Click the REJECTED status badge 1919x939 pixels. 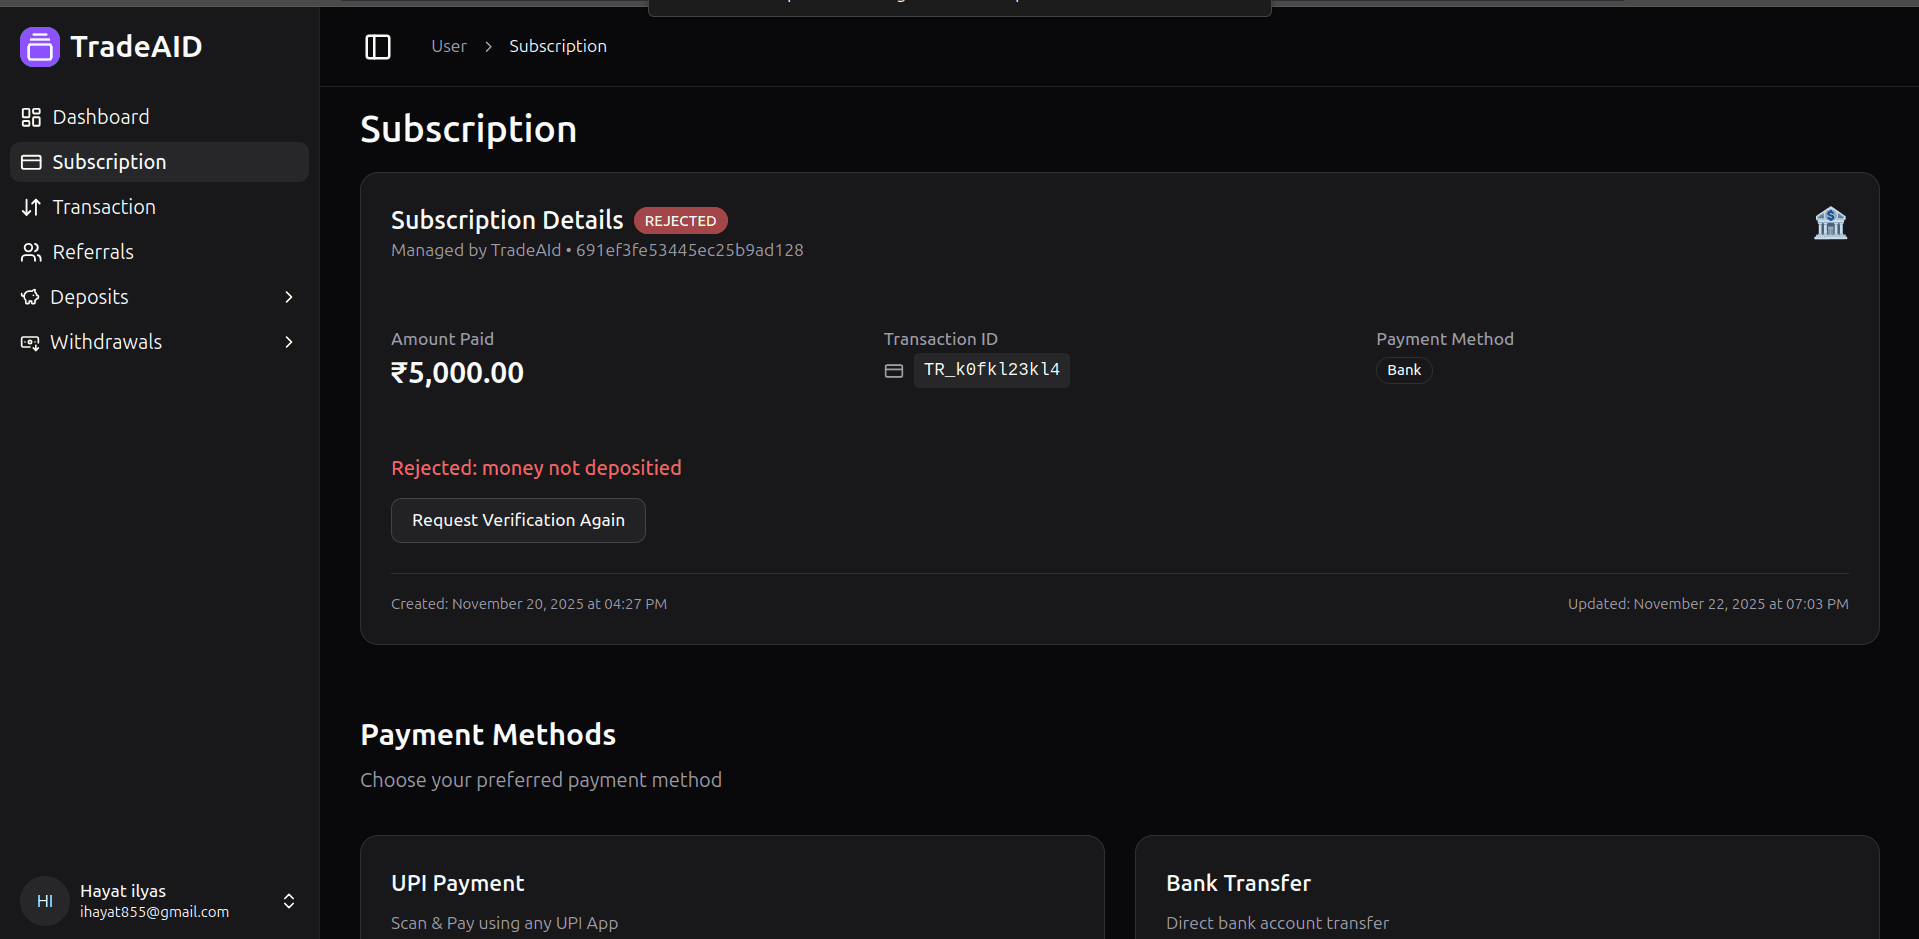680,220
